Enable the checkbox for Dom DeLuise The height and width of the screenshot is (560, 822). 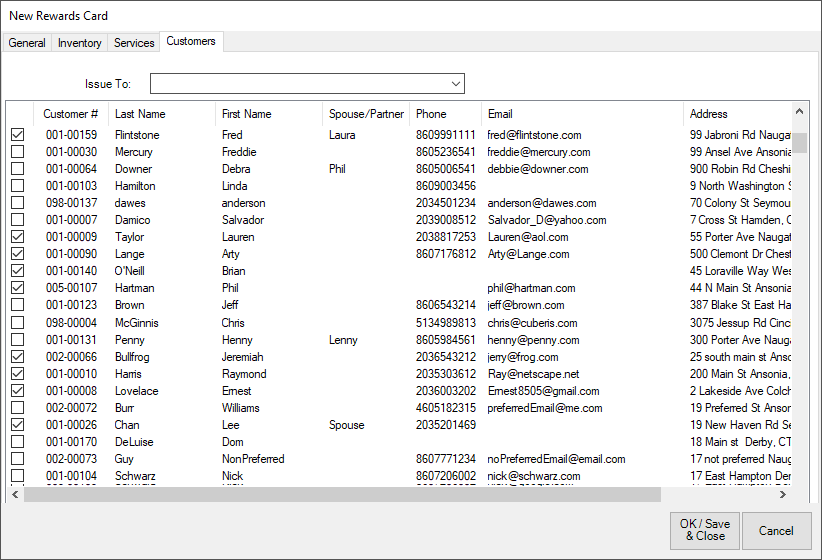[x=18, y=442]
